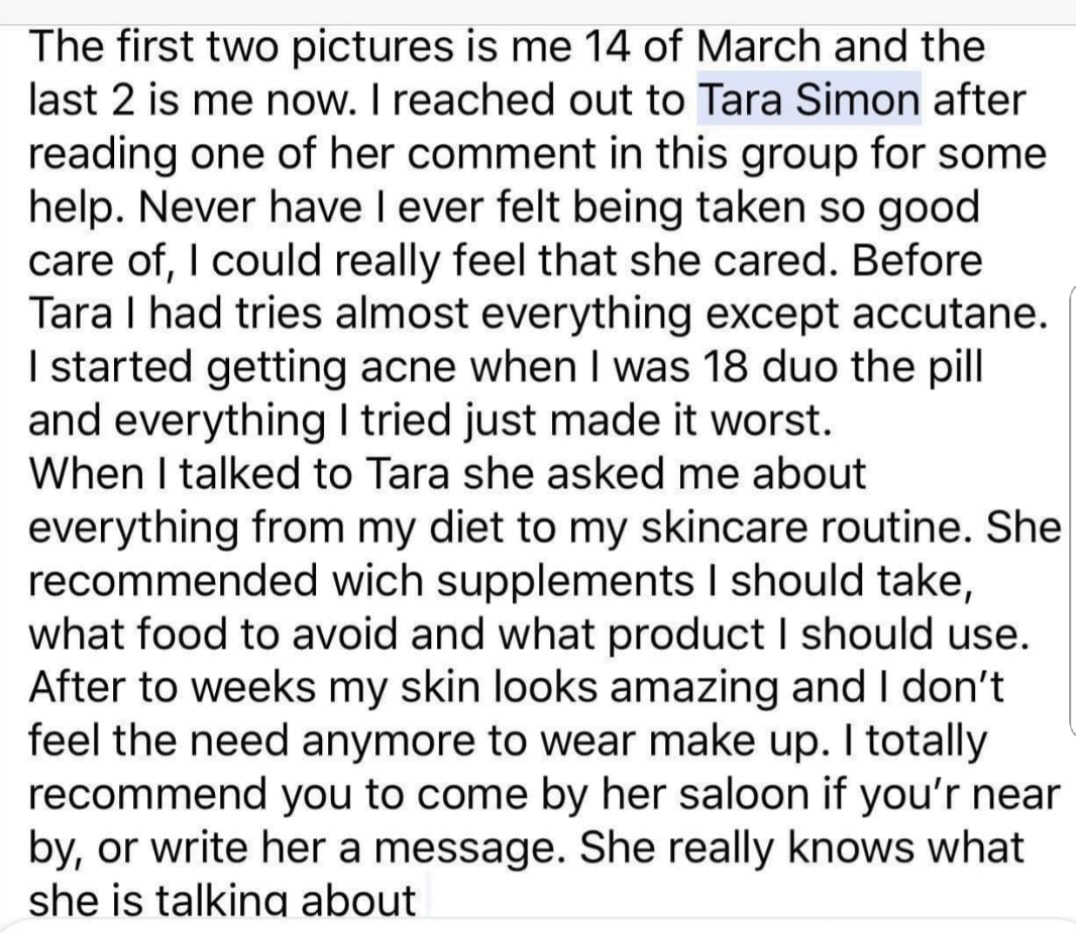Screen dimensions: 1076x933
Task: Click the phrase "she is talking about"
Action: click(222, 901)
